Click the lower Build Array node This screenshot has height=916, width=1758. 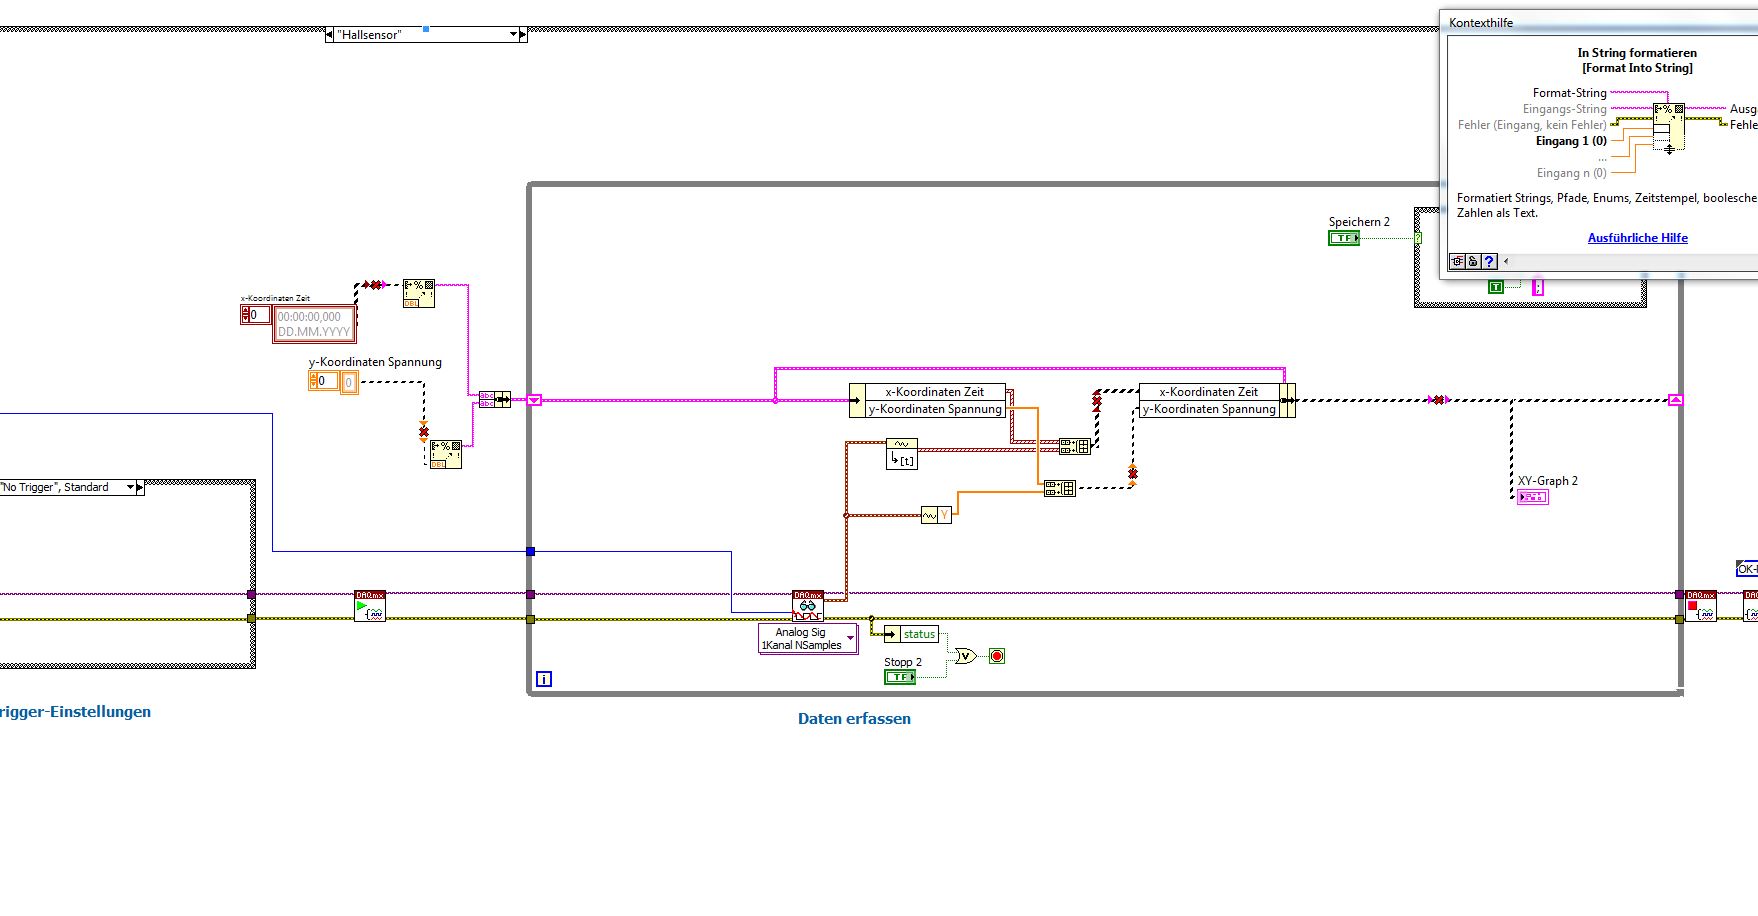(x=1059, y=488)
